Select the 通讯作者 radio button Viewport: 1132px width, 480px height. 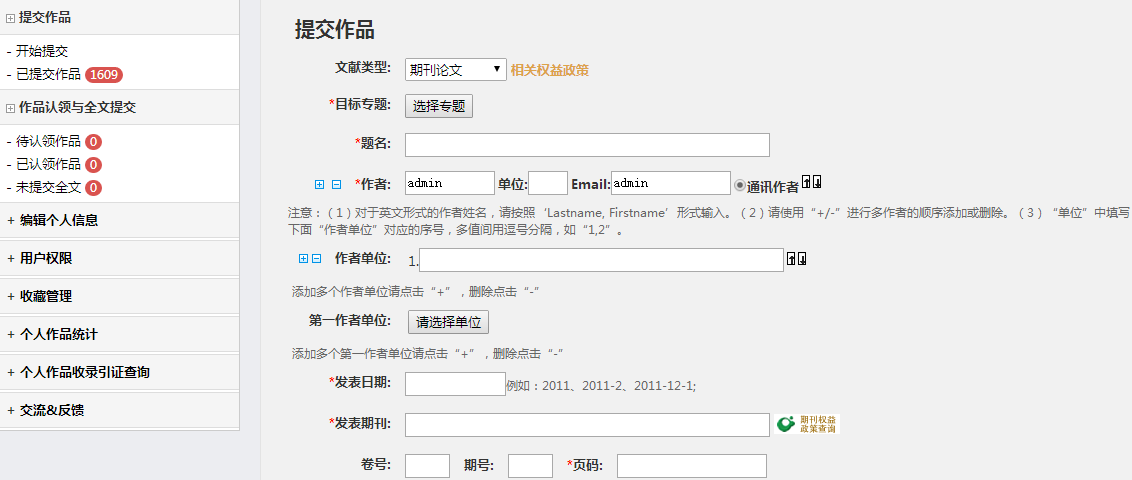pos(740,185)
